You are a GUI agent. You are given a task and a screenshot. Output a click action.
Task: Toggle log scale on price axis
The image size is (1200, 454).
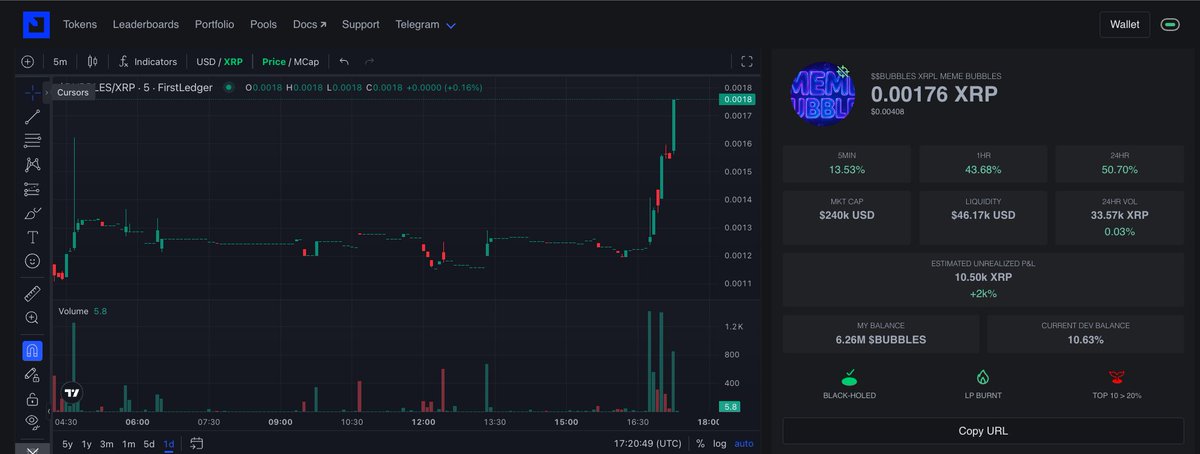click(720, 443)
